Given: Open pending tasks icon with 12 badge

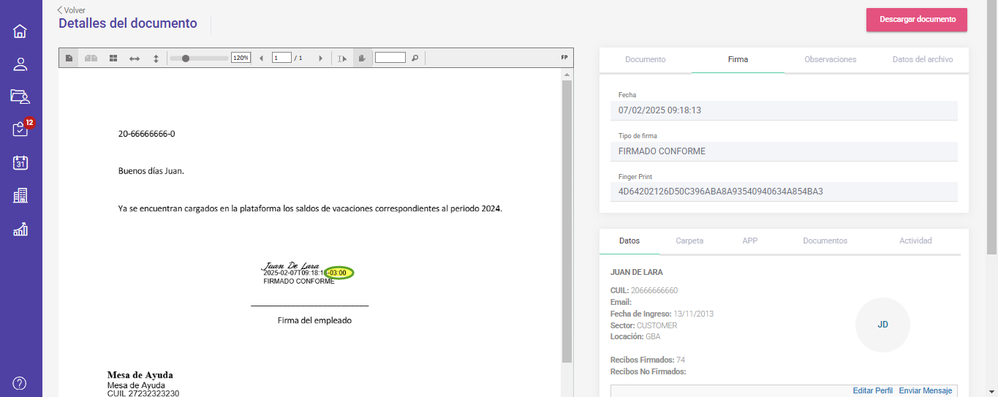Looking at the screenshot, I should click(21, 129).
